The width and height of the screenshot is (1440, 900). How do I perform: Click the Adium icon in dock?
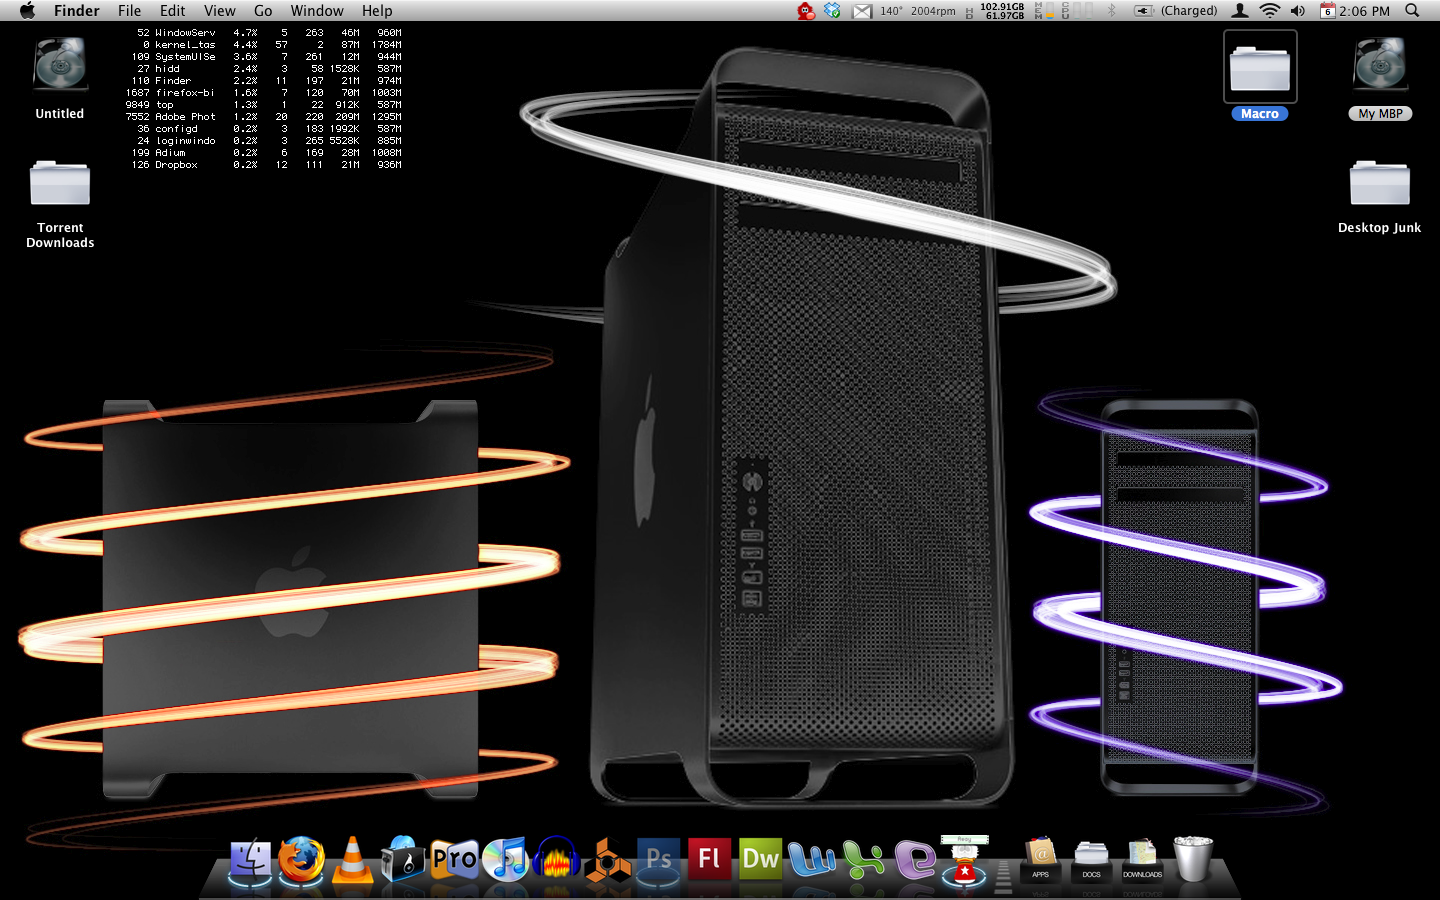coord(964,861)
